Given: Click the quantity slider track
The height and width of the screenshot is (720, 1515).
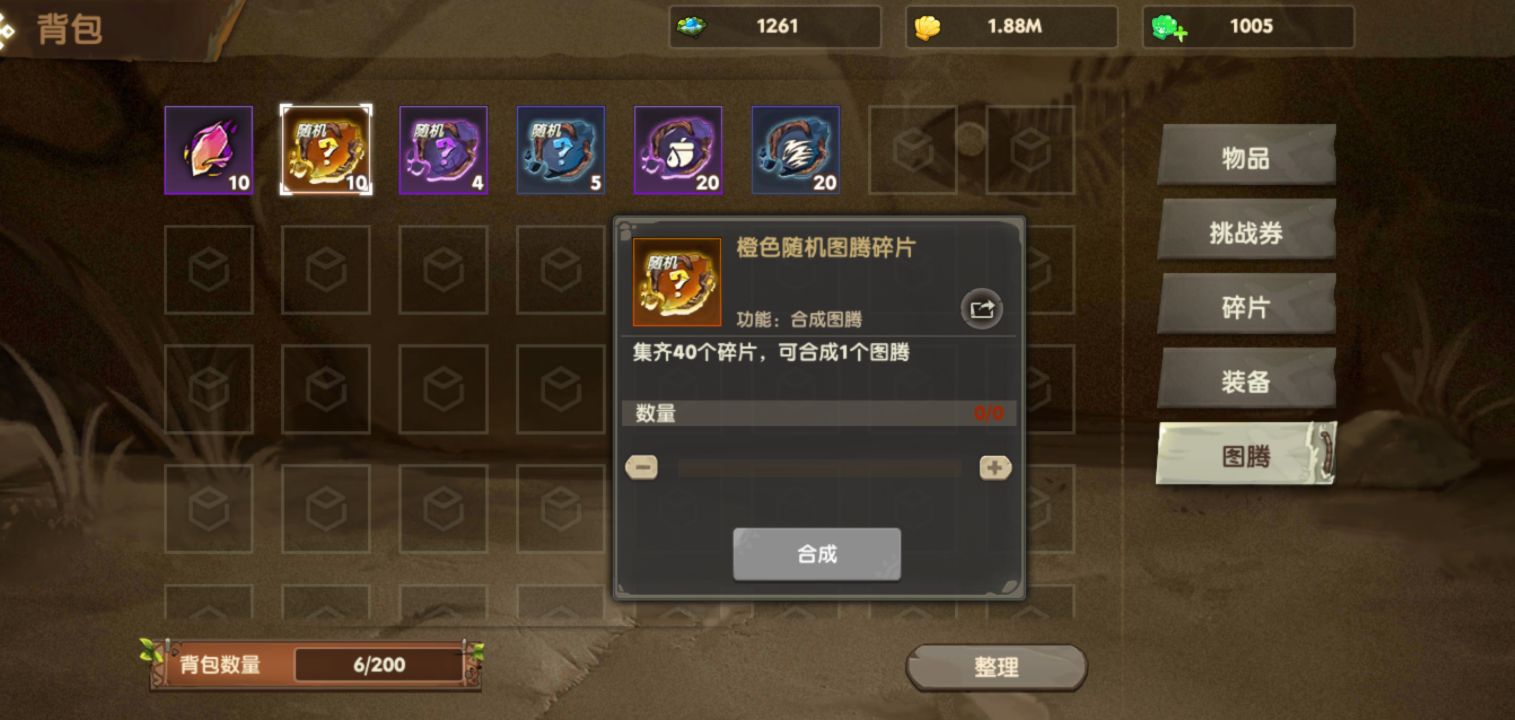Looking at the screenshot, I should [819, 467].
